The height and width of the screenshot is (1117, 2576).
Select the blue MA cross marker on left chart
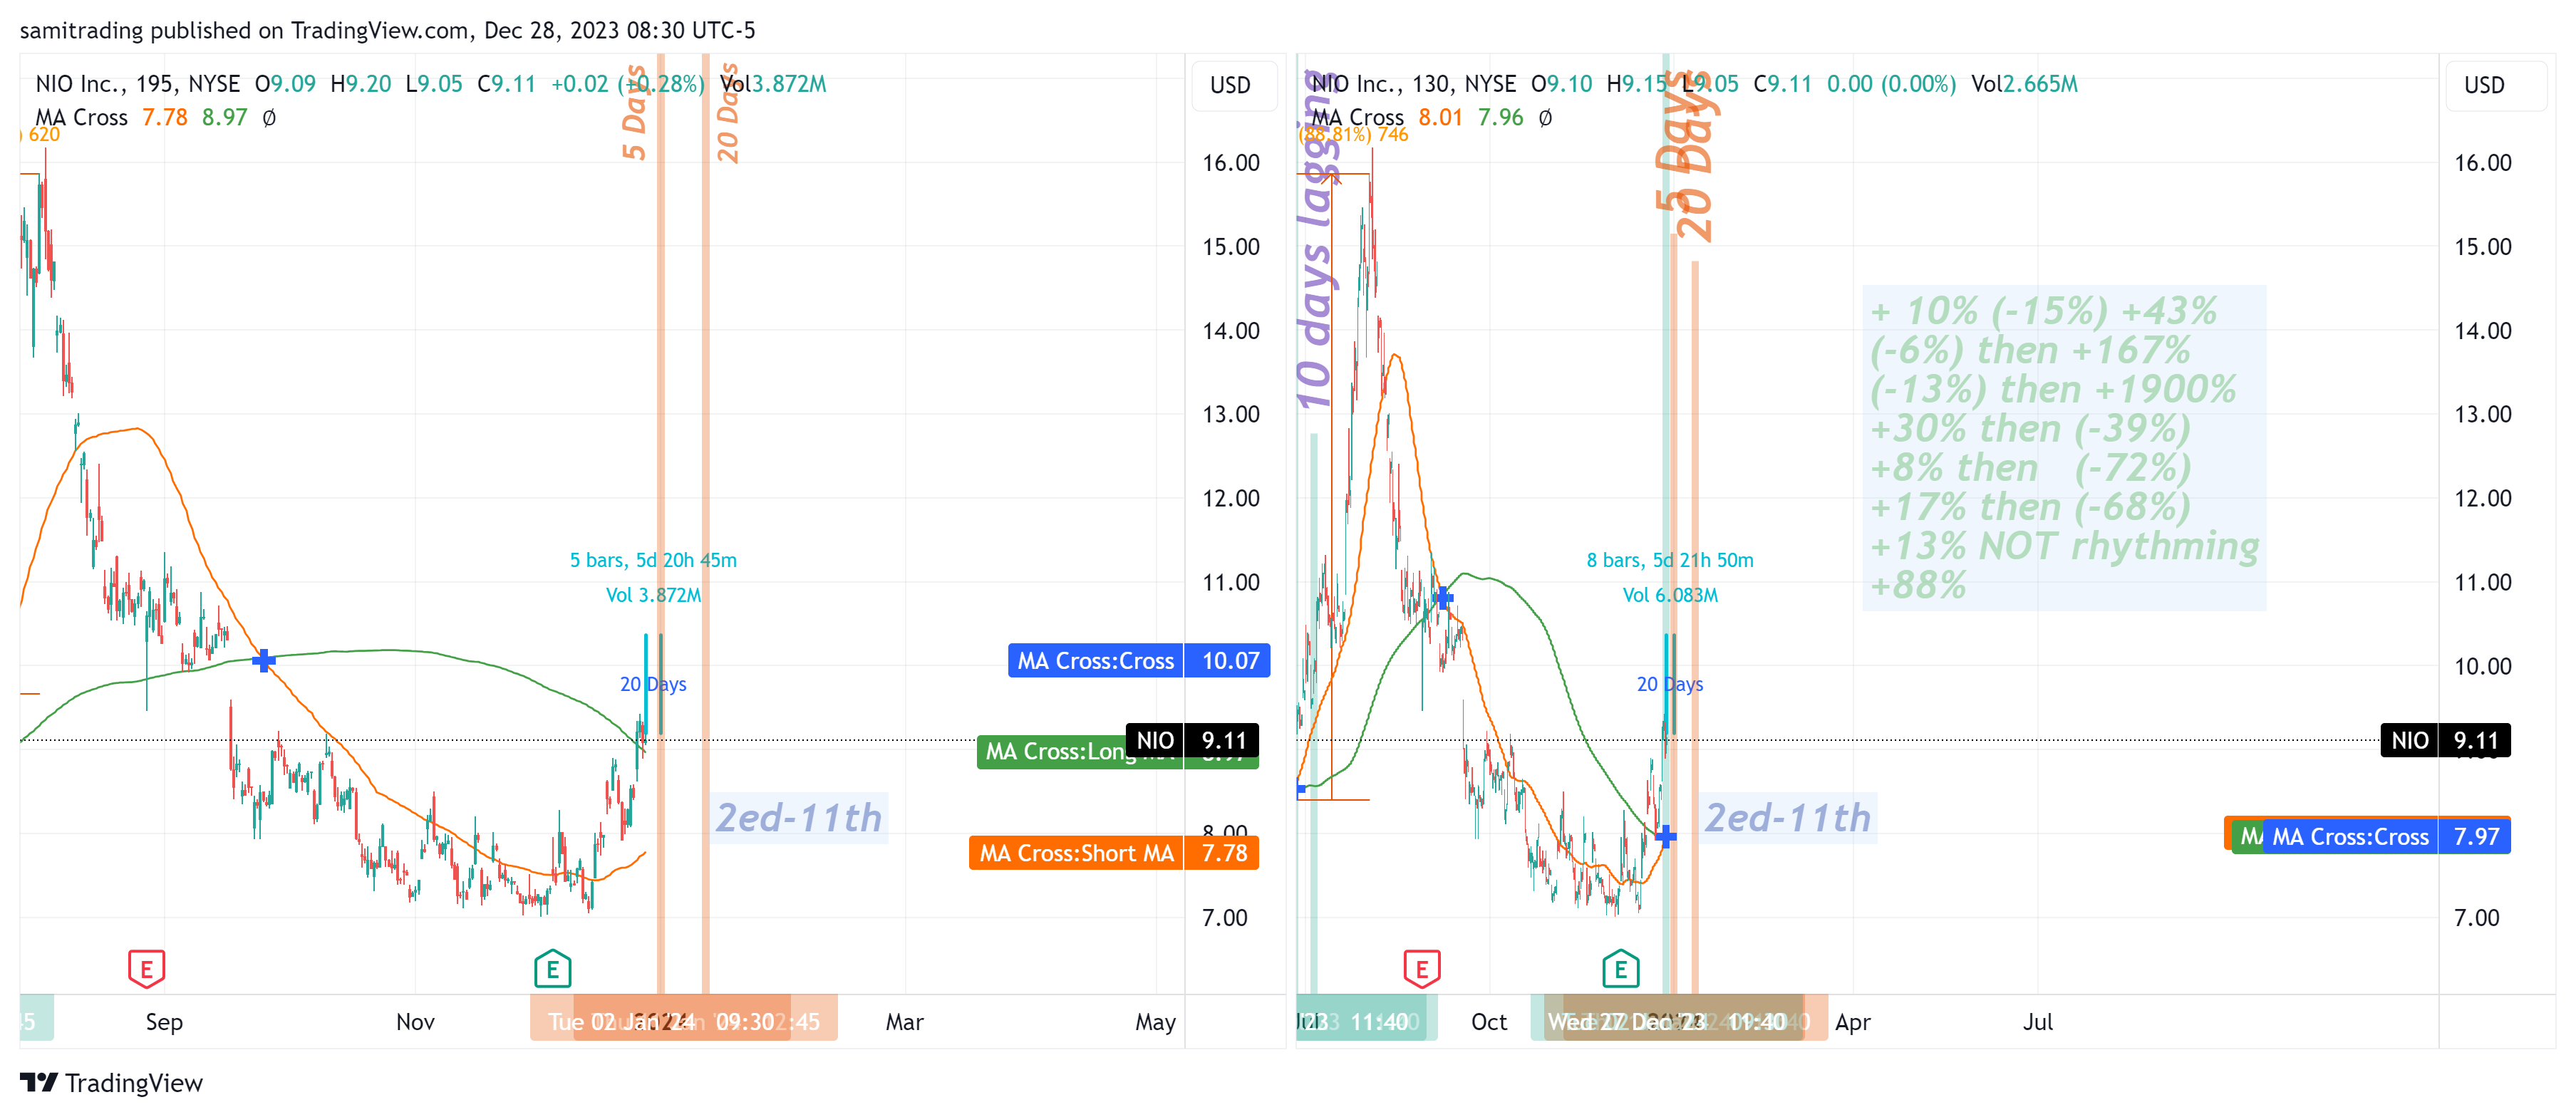[x=263, y=660]
